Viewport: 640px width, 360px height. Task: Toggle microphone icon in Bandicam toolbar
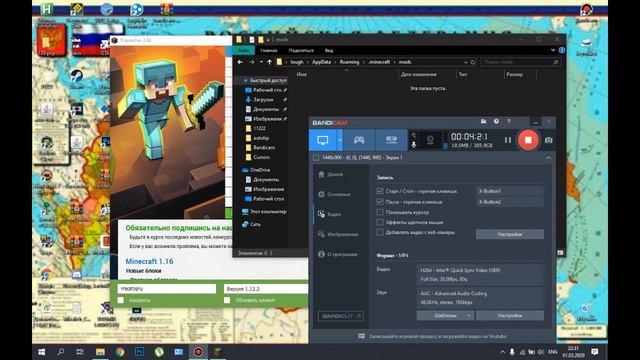tap(413, 144)
